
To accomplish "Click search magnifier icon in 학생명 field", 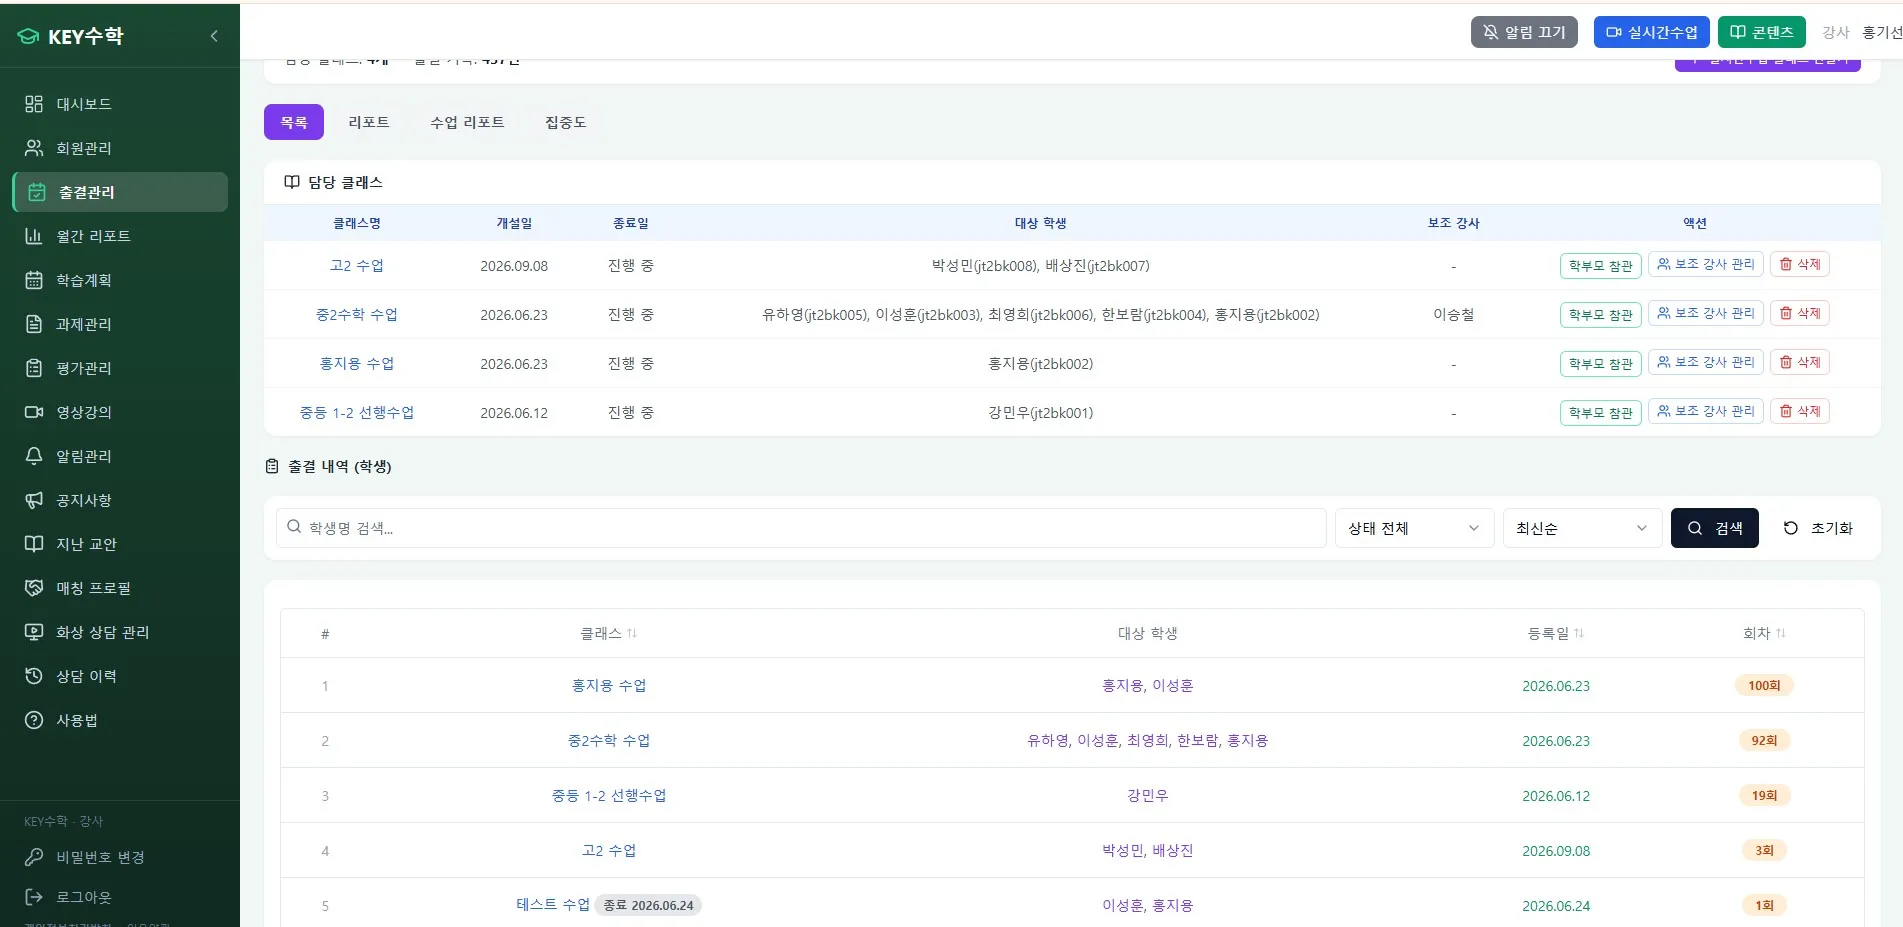I will (x=294, y=527).
